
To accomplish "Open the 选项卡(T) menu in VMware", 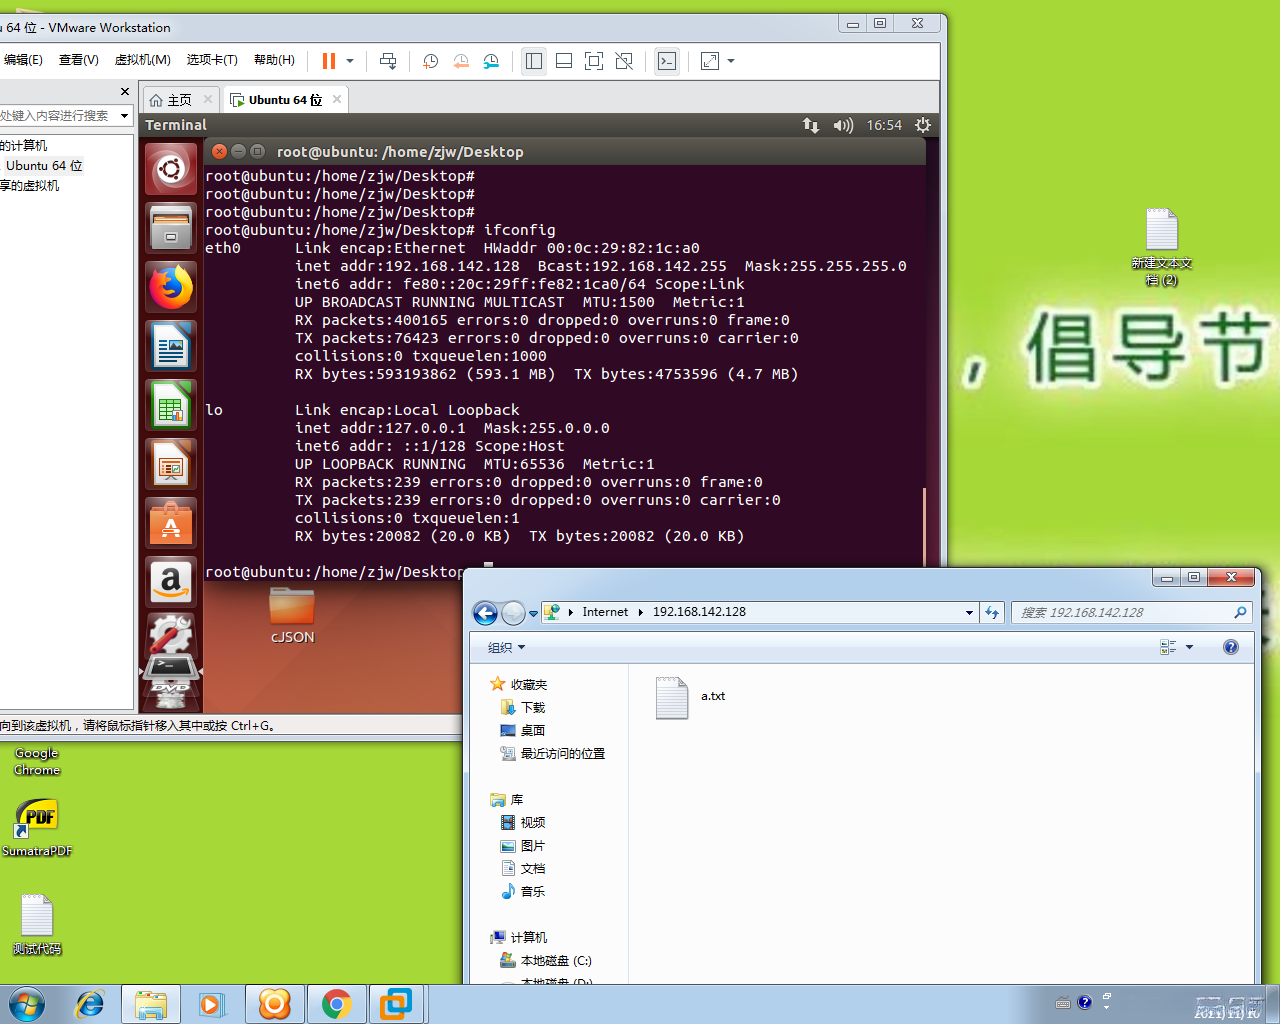I will click(212, 60).
